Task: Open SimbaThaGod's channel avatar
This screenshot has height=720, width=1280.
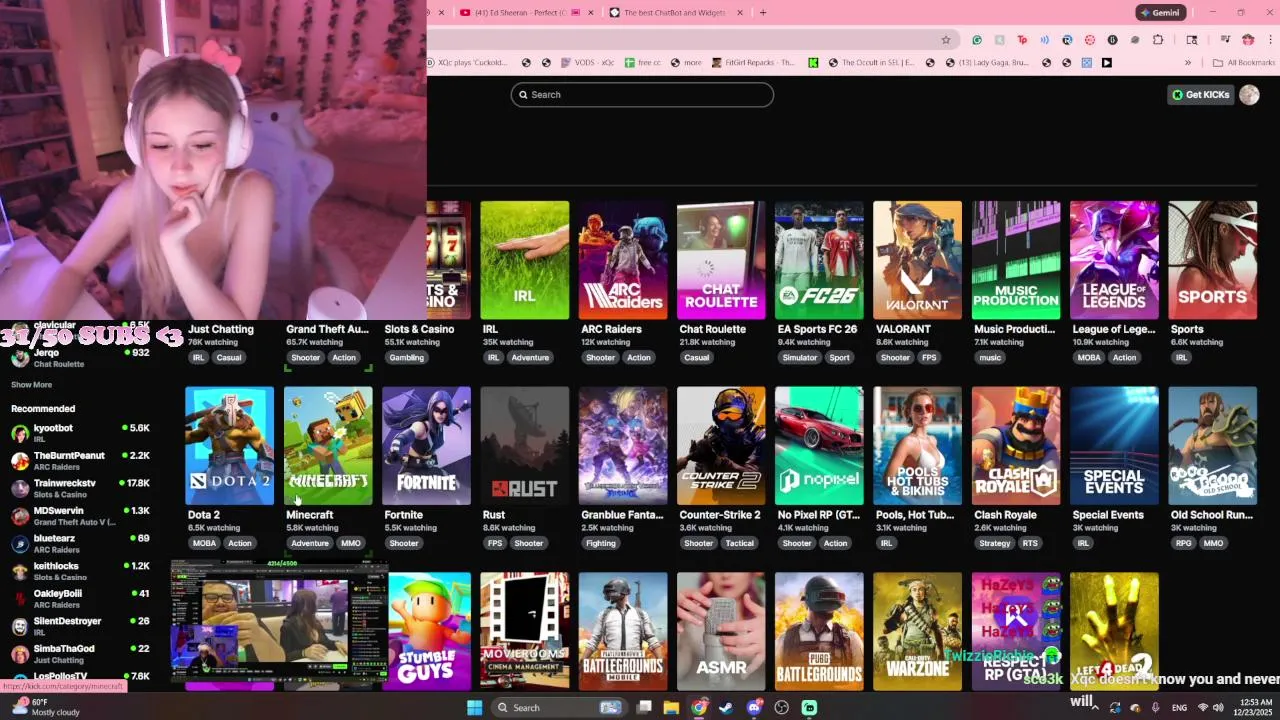Action: pyautogui.click(x=19, y=654)
